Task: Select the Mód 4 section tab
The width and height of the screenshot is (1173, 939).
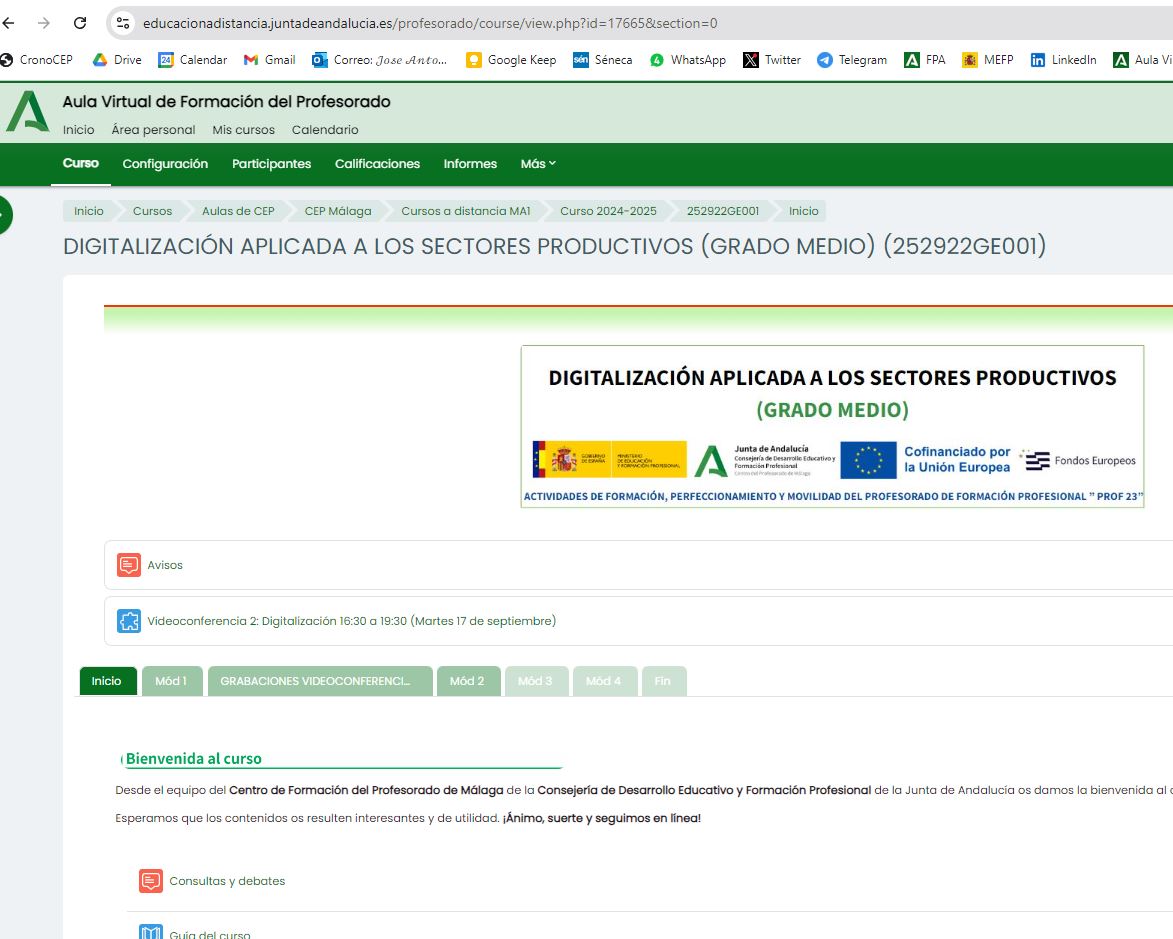Action: click(x=604, y=681)
